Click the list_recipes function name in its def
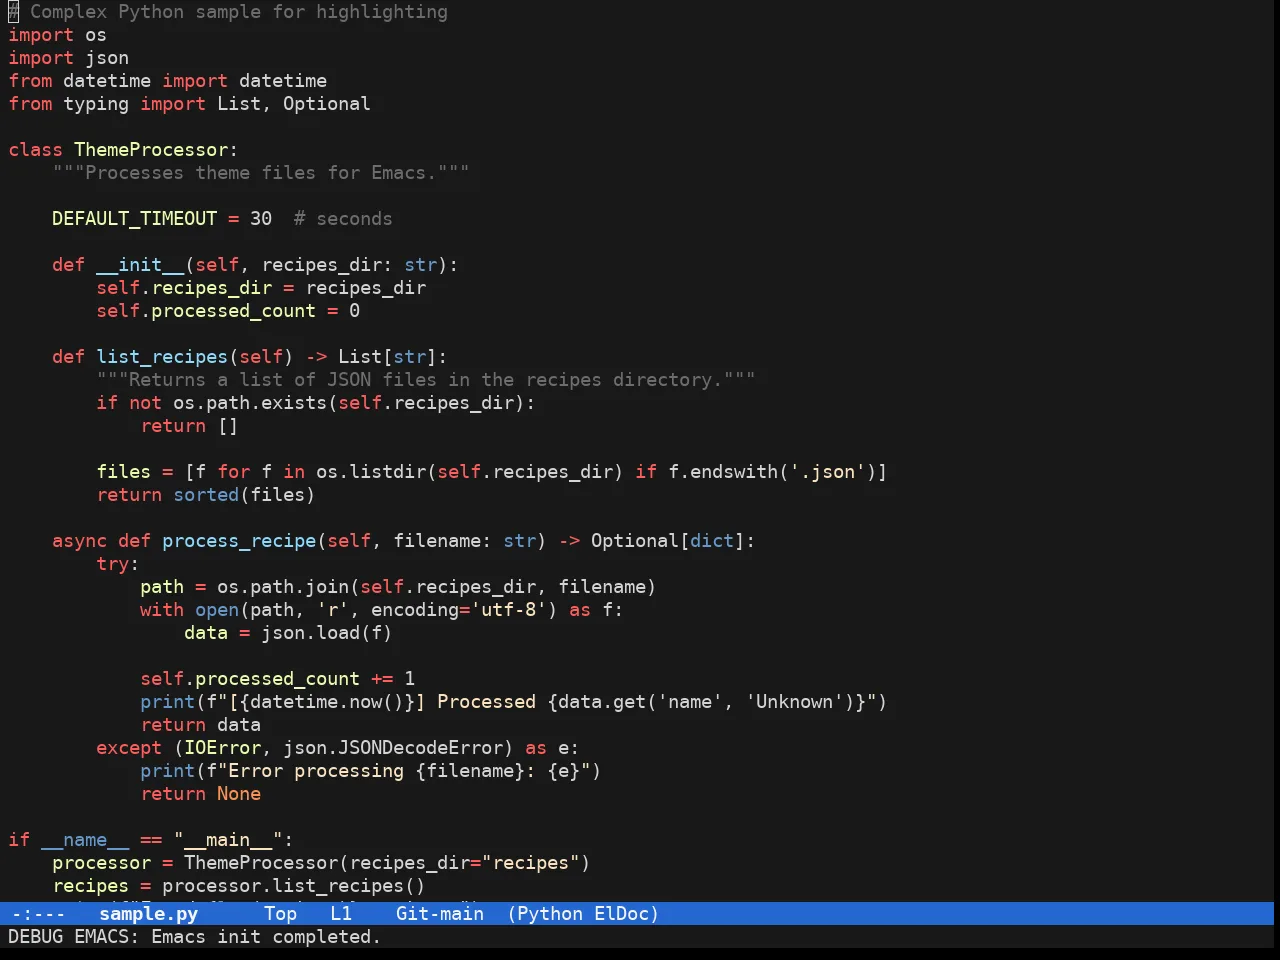Viewport: 1280px width, 960px height. pos(162,357)
